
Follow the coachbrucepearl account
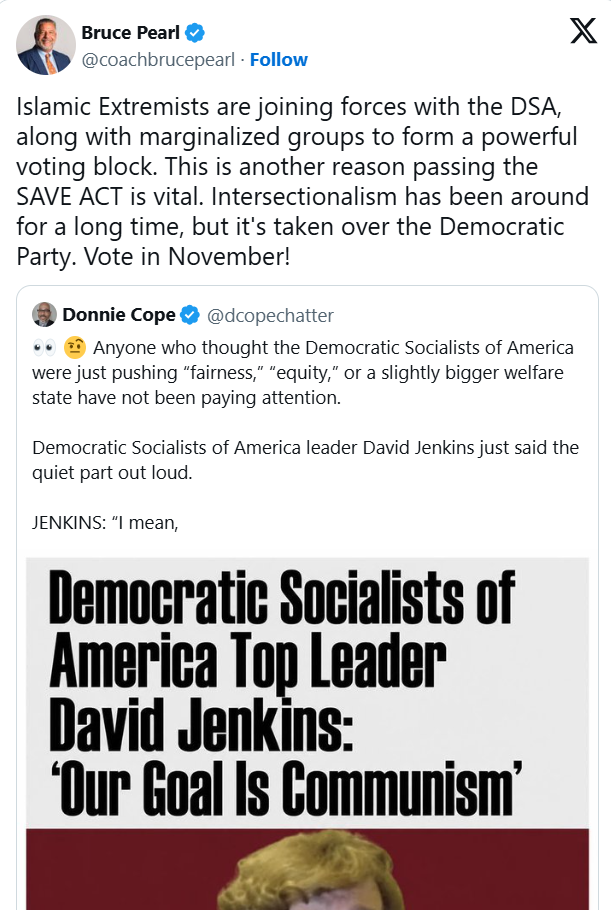coord(279,60)
